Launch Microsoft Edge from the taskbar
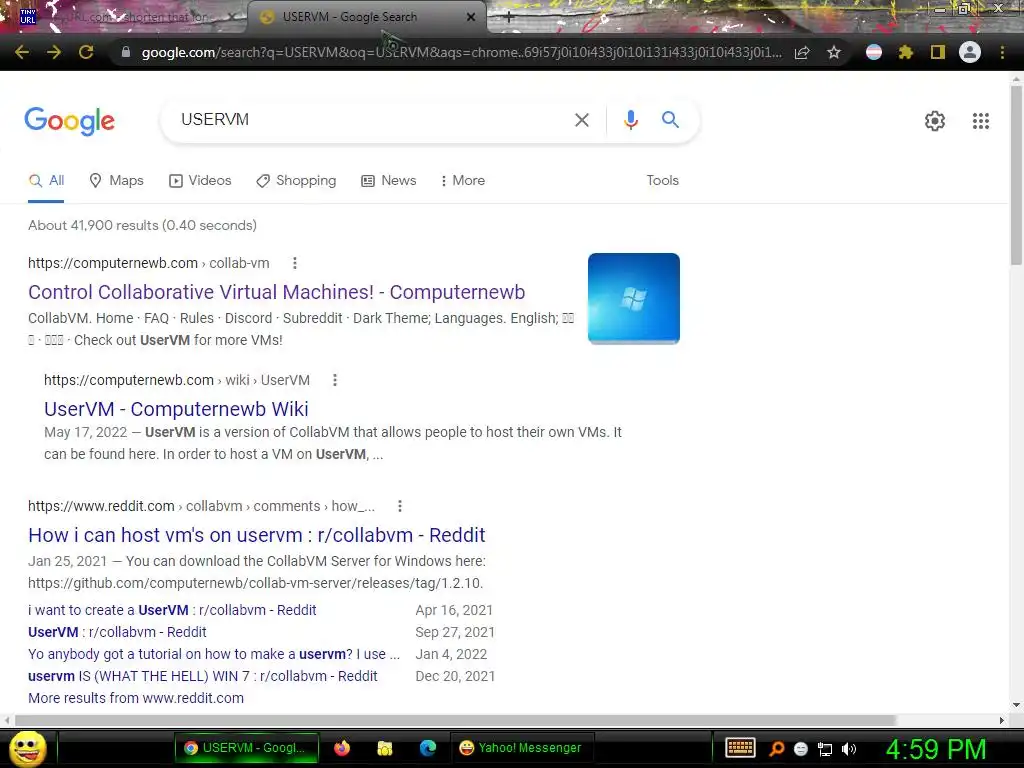Viewport: 1024px width, 768px height. [428, 748]
